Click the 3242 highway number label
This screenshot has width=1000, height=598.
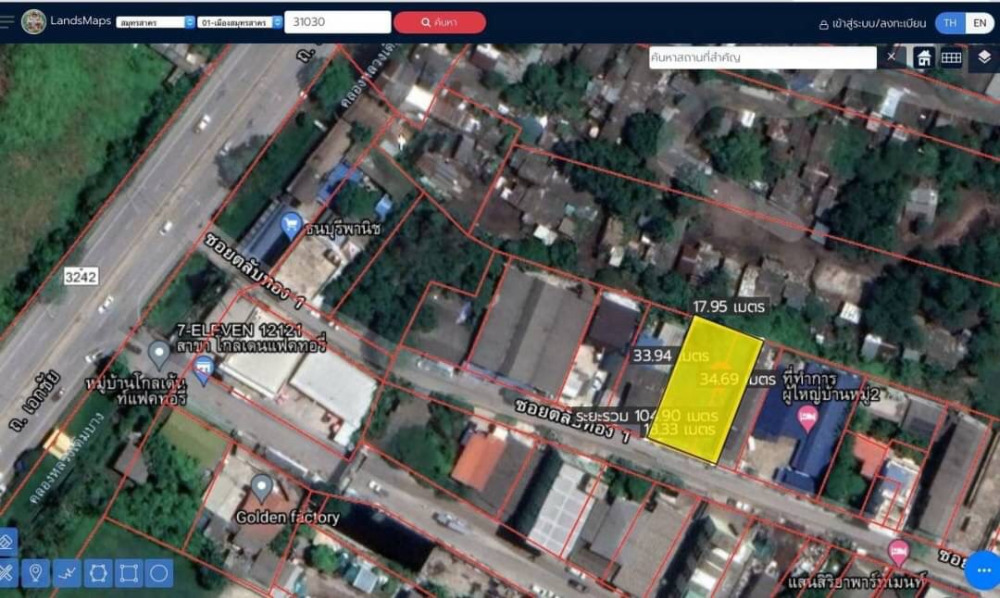(81, 277)
